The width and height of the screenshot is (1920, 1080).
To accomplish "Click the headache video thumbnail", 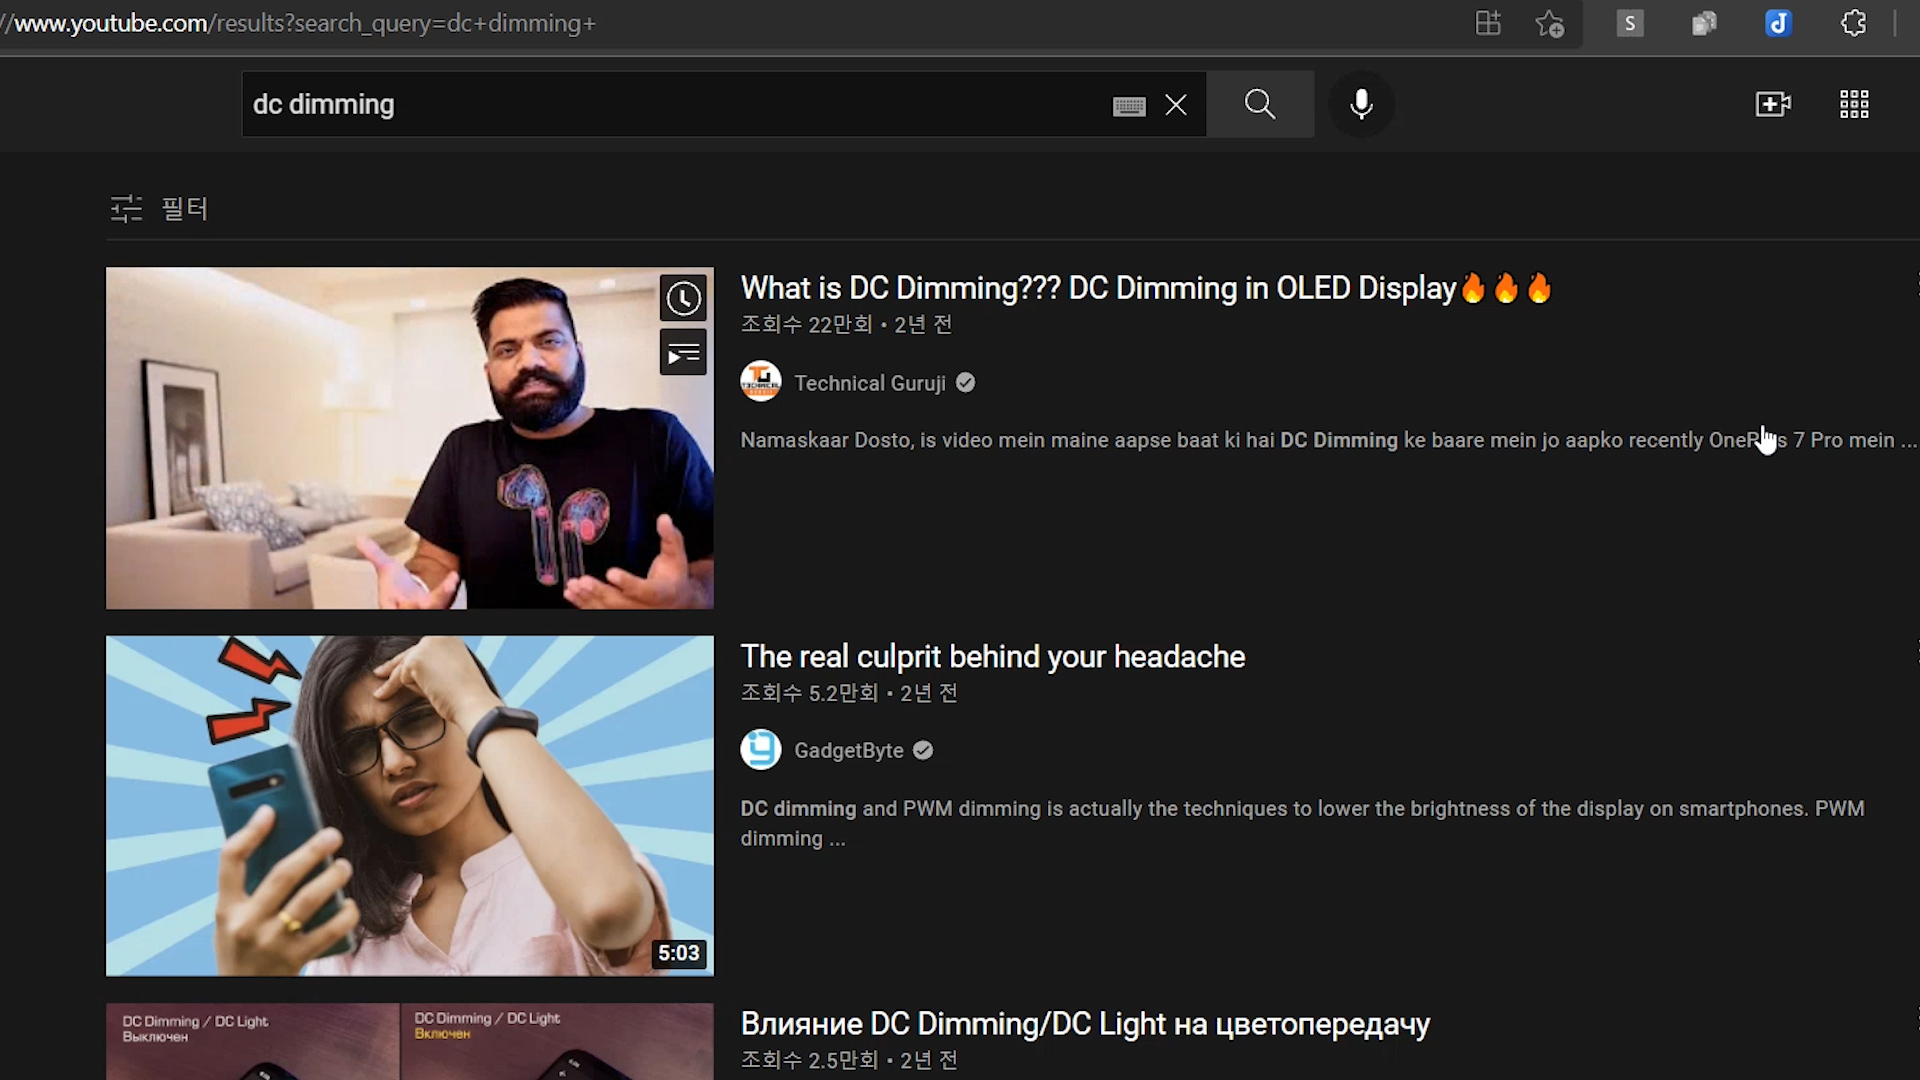I will 410,805.
